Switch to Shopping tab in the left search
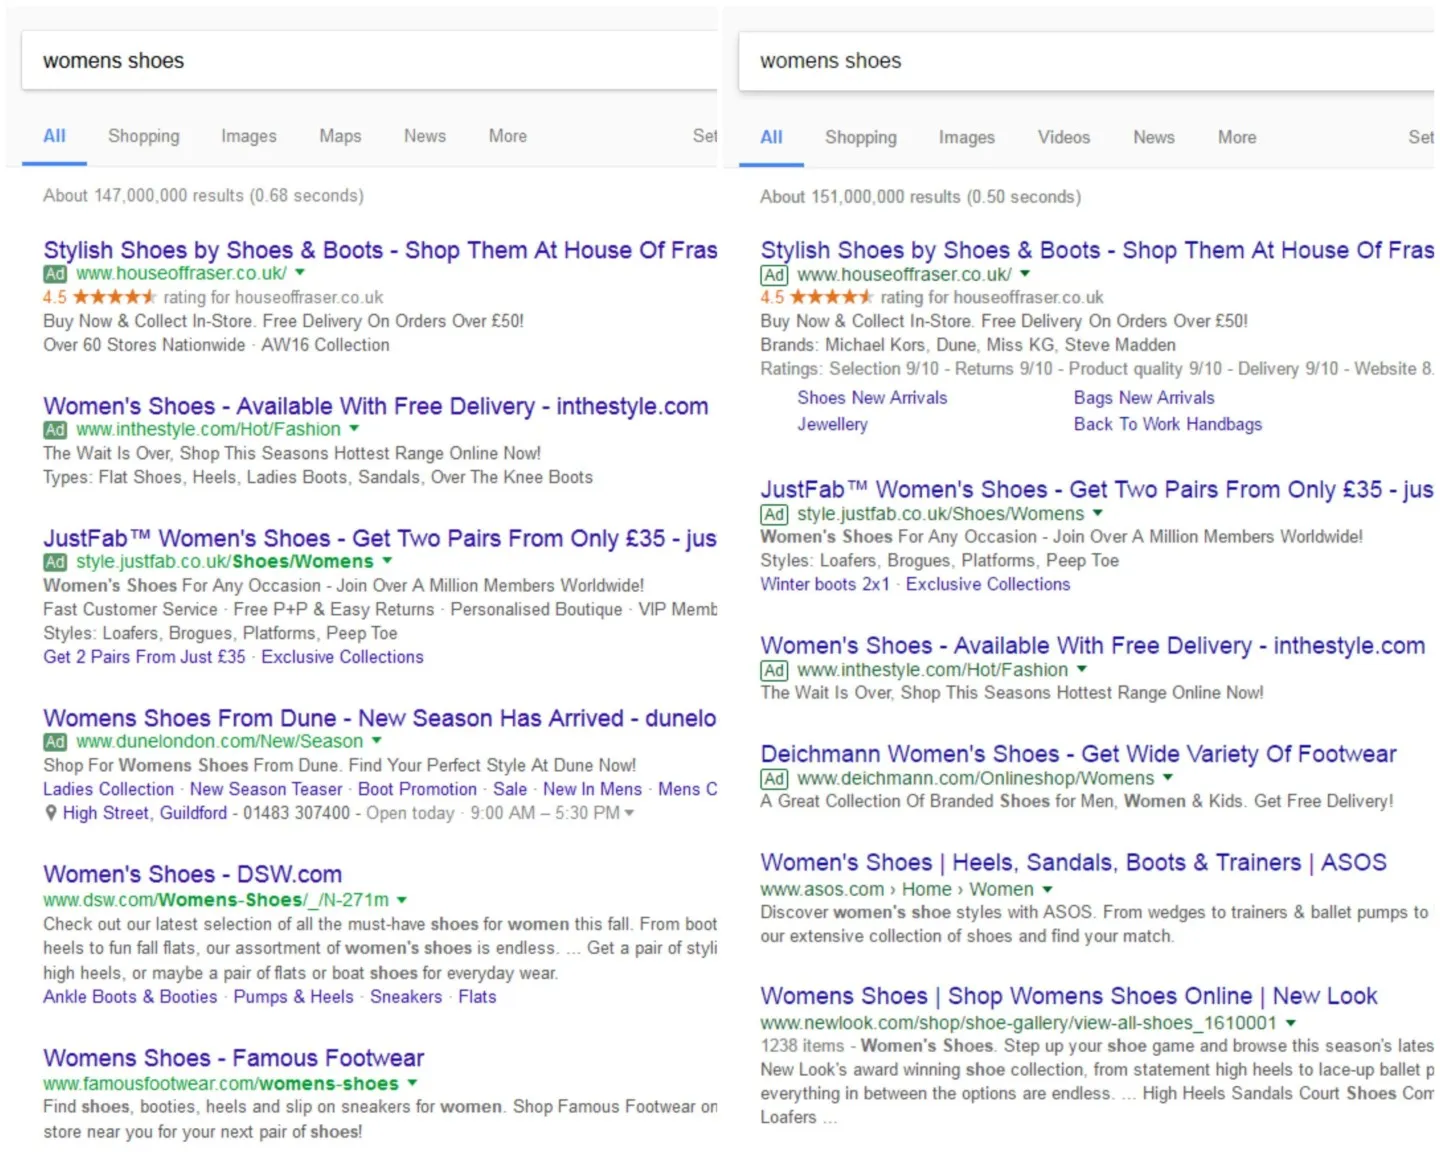Viewport: 1440px width, 1158px height. coord(144,136)
